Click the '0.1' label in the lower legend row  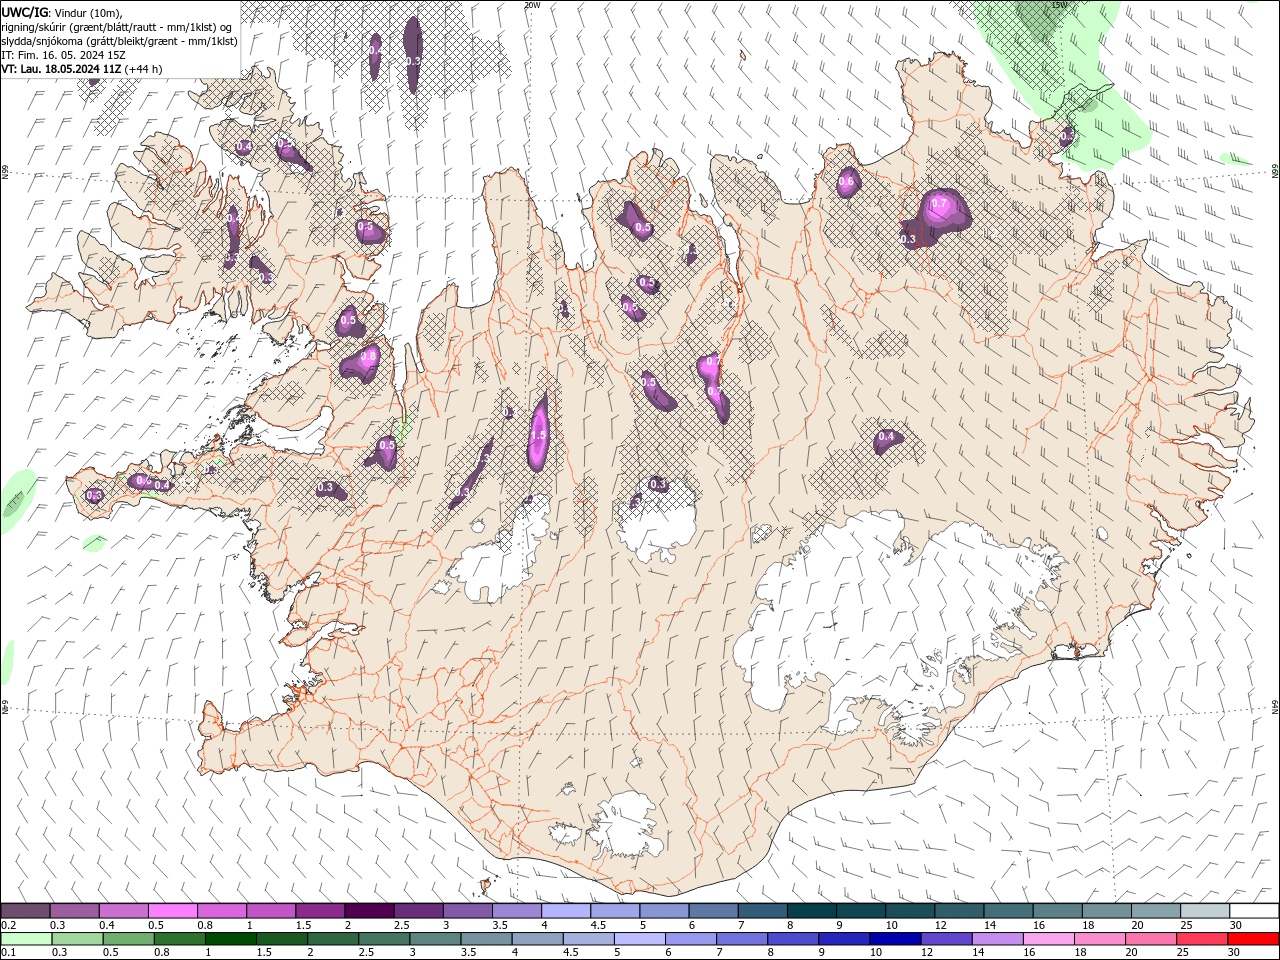(7, 953)
